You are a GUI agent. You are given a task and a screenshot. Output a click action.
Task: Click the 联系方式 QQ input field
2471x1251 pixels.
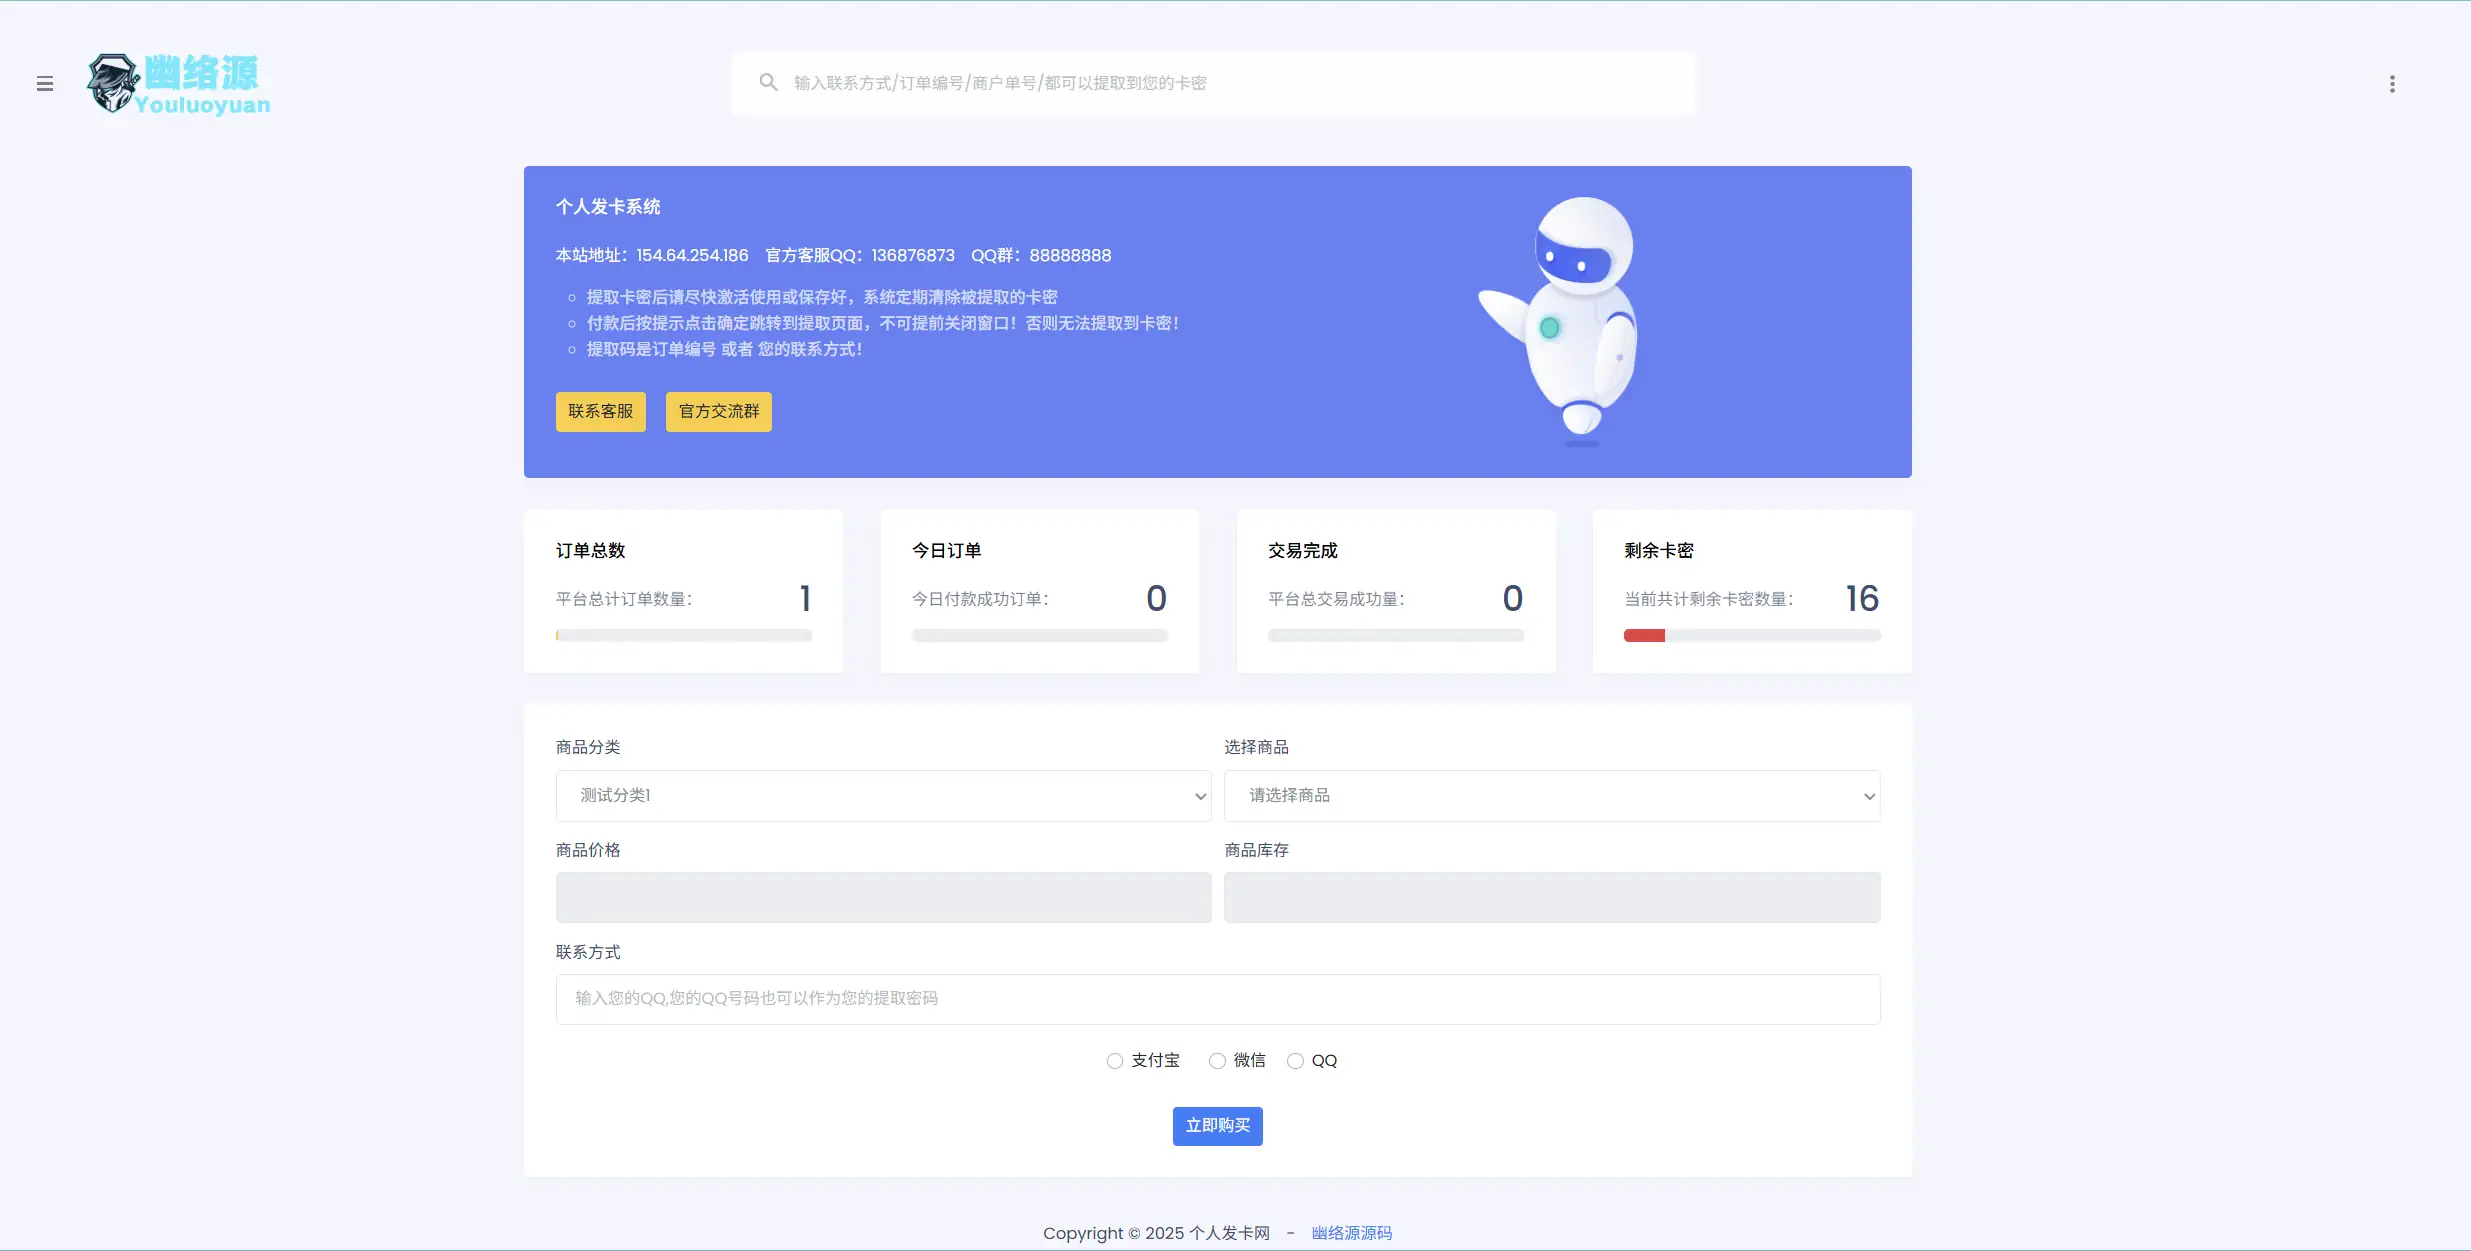[1216, 998]
